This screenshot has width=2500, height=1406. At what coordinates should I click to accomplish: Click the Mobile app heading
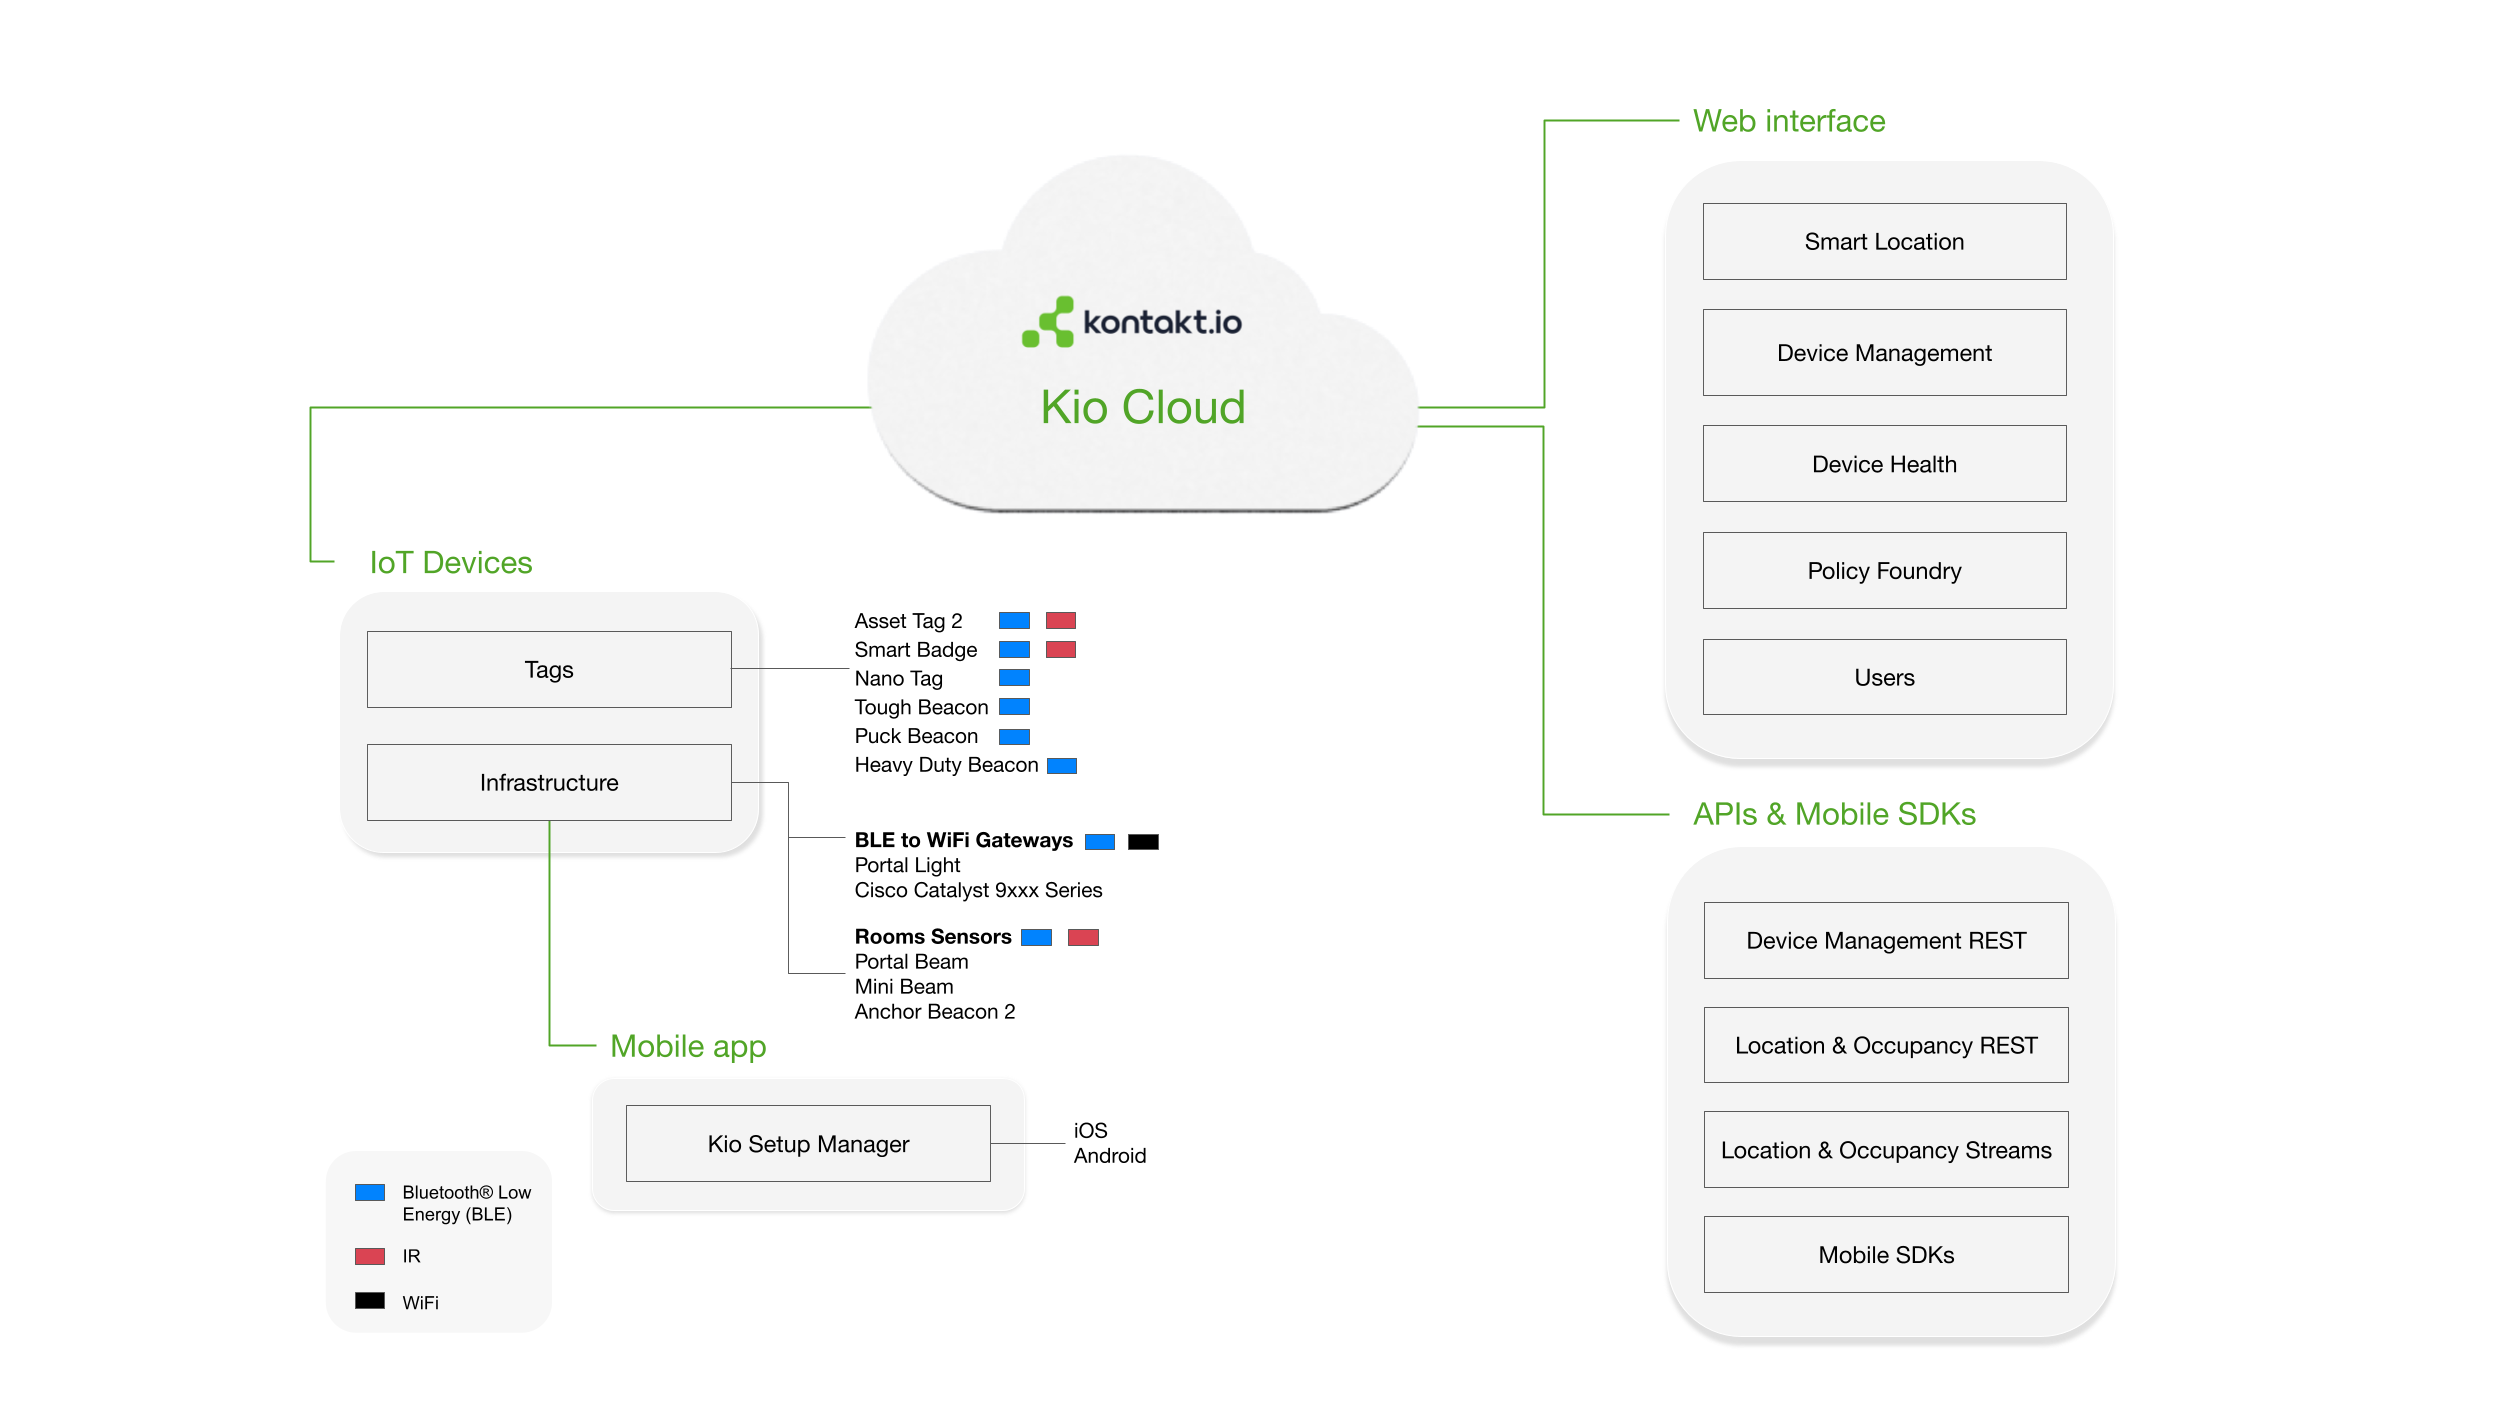pyautogui.click(x=688, y=1046)
